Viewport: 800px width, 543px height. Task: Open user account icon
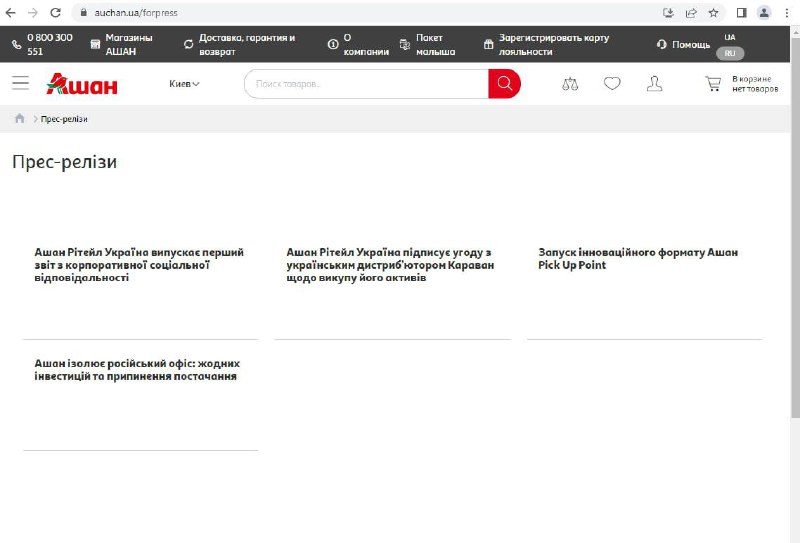point(654,84)
